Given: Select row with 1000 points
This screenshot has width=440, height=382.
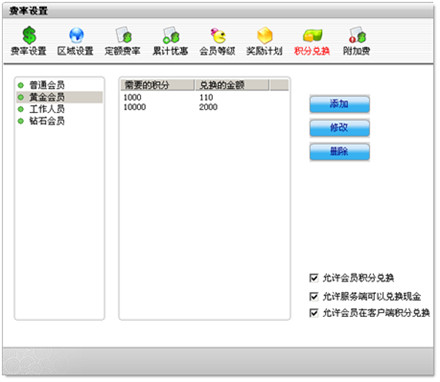Looking at the screenshot, I should 204,97.
